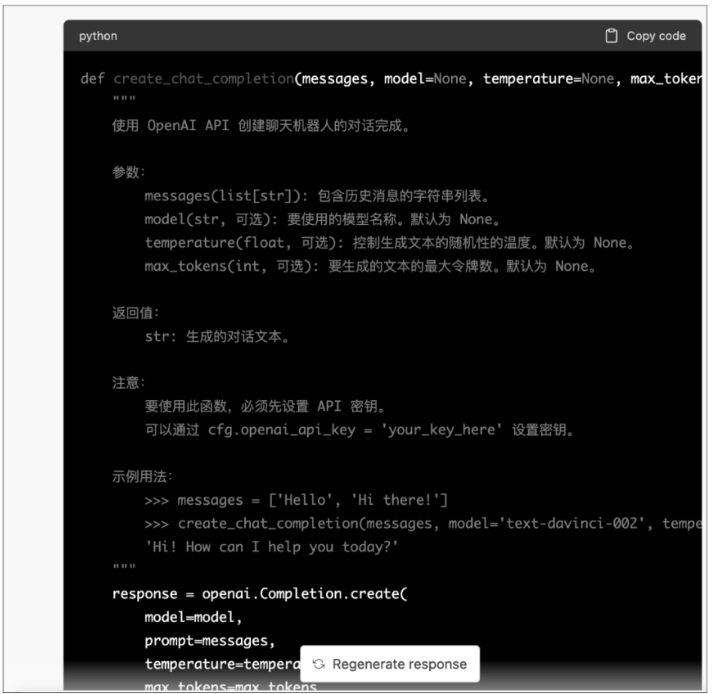Click the python language label in header

point(98,36)
